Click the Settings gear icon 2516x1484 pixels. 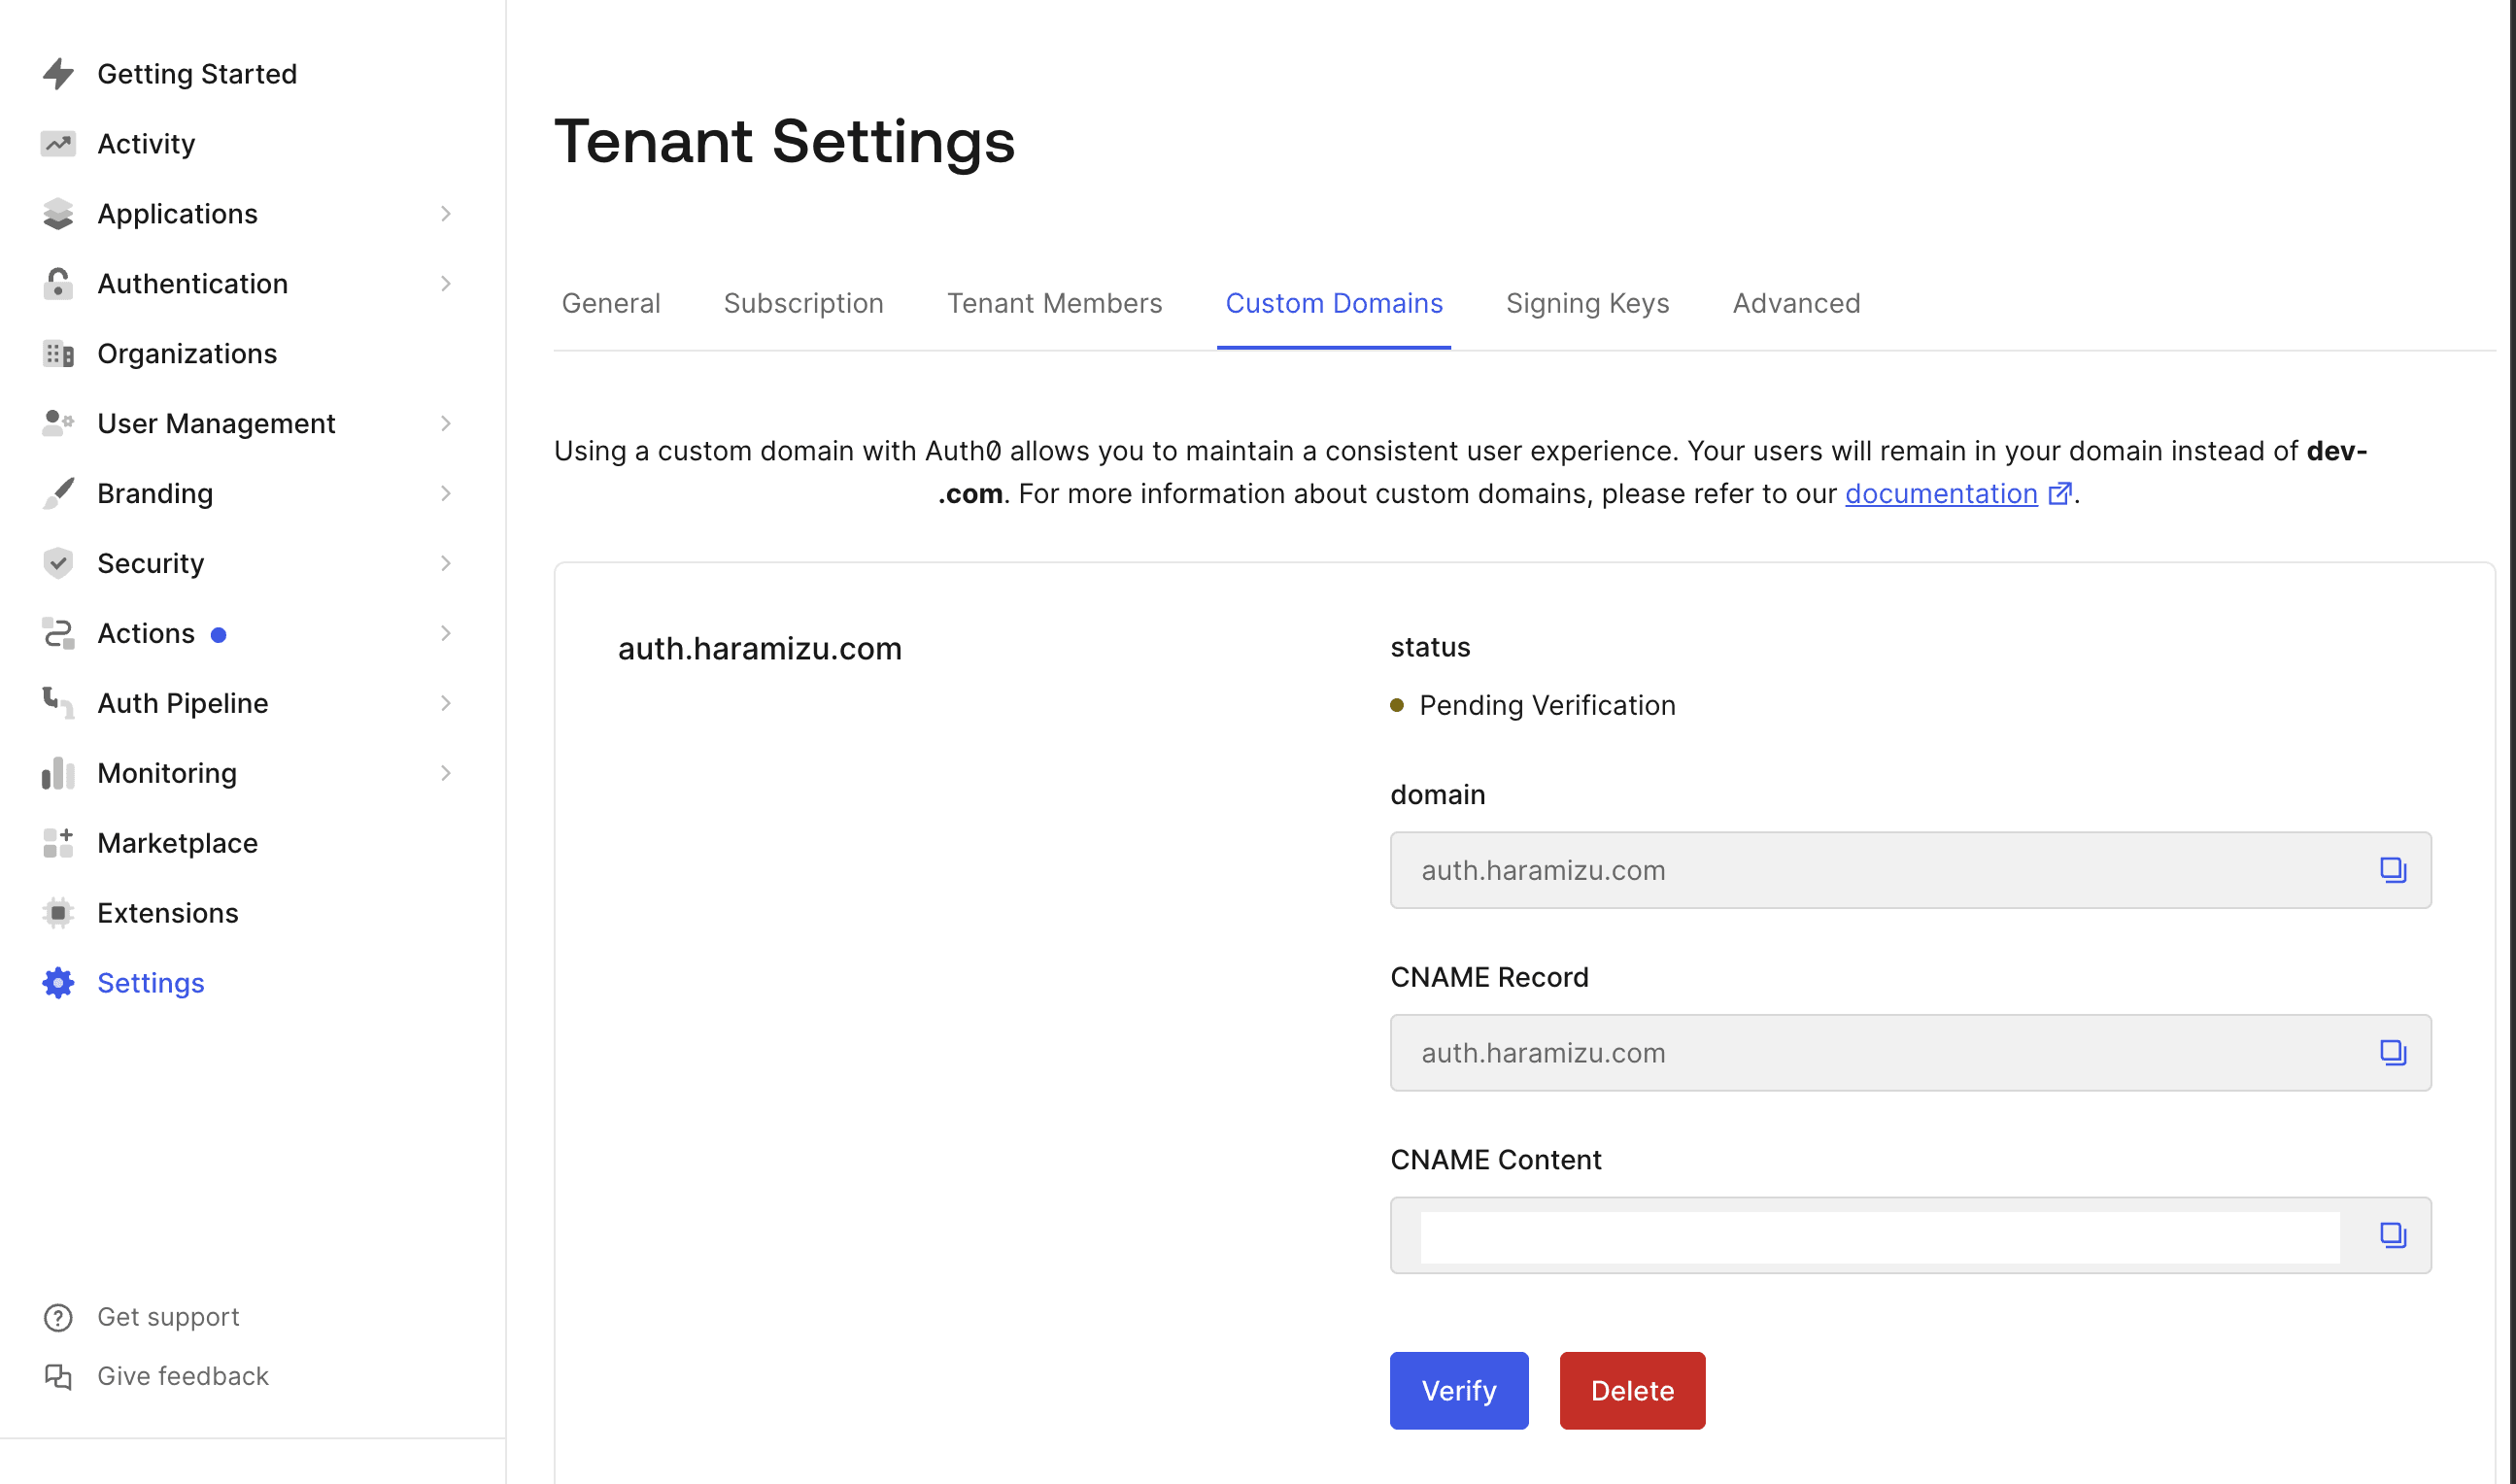(x=58, y=983)
